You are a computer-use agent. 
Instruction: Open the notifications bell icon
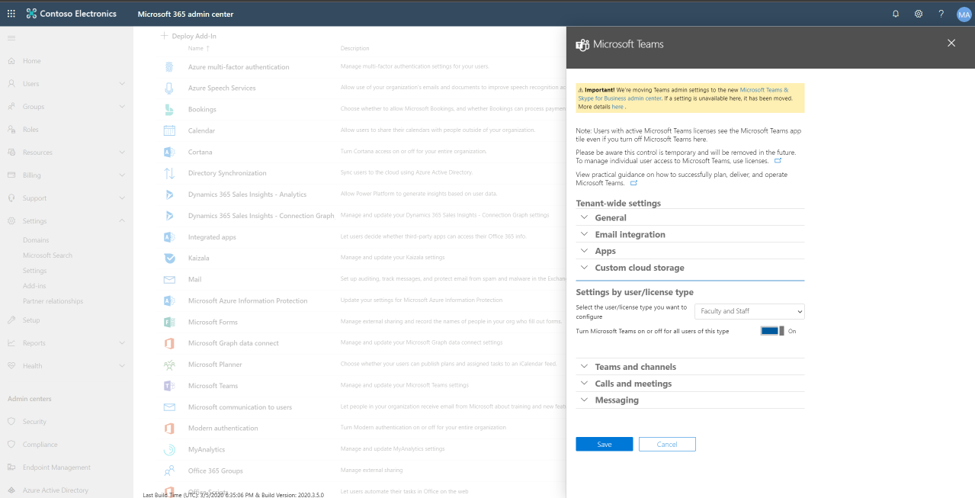point(895,14)
